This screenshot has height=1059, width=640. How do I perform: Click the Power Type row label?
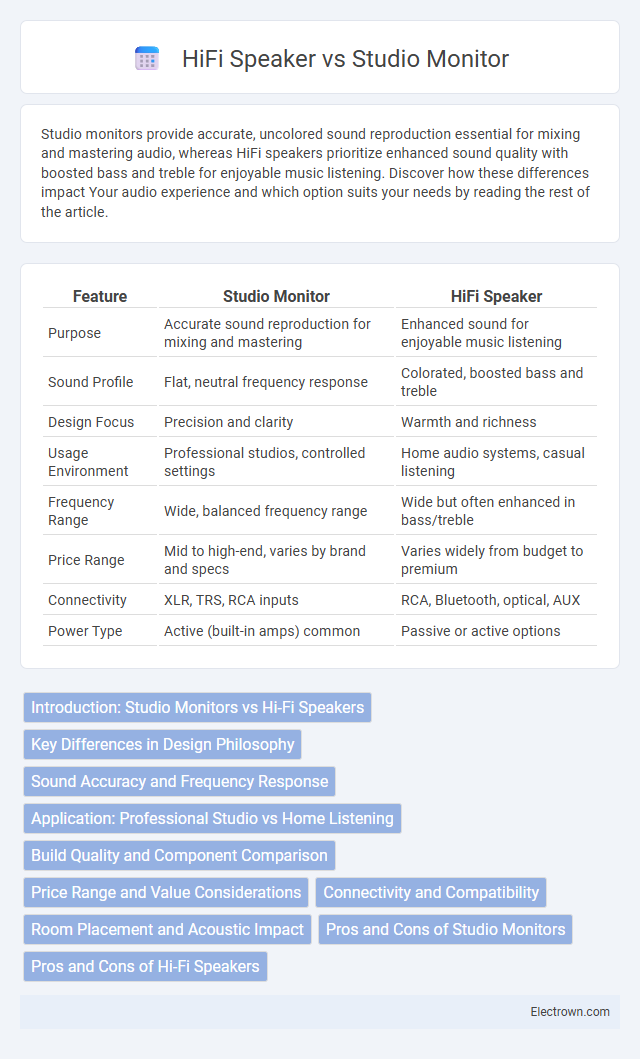[x=85, y=631]
